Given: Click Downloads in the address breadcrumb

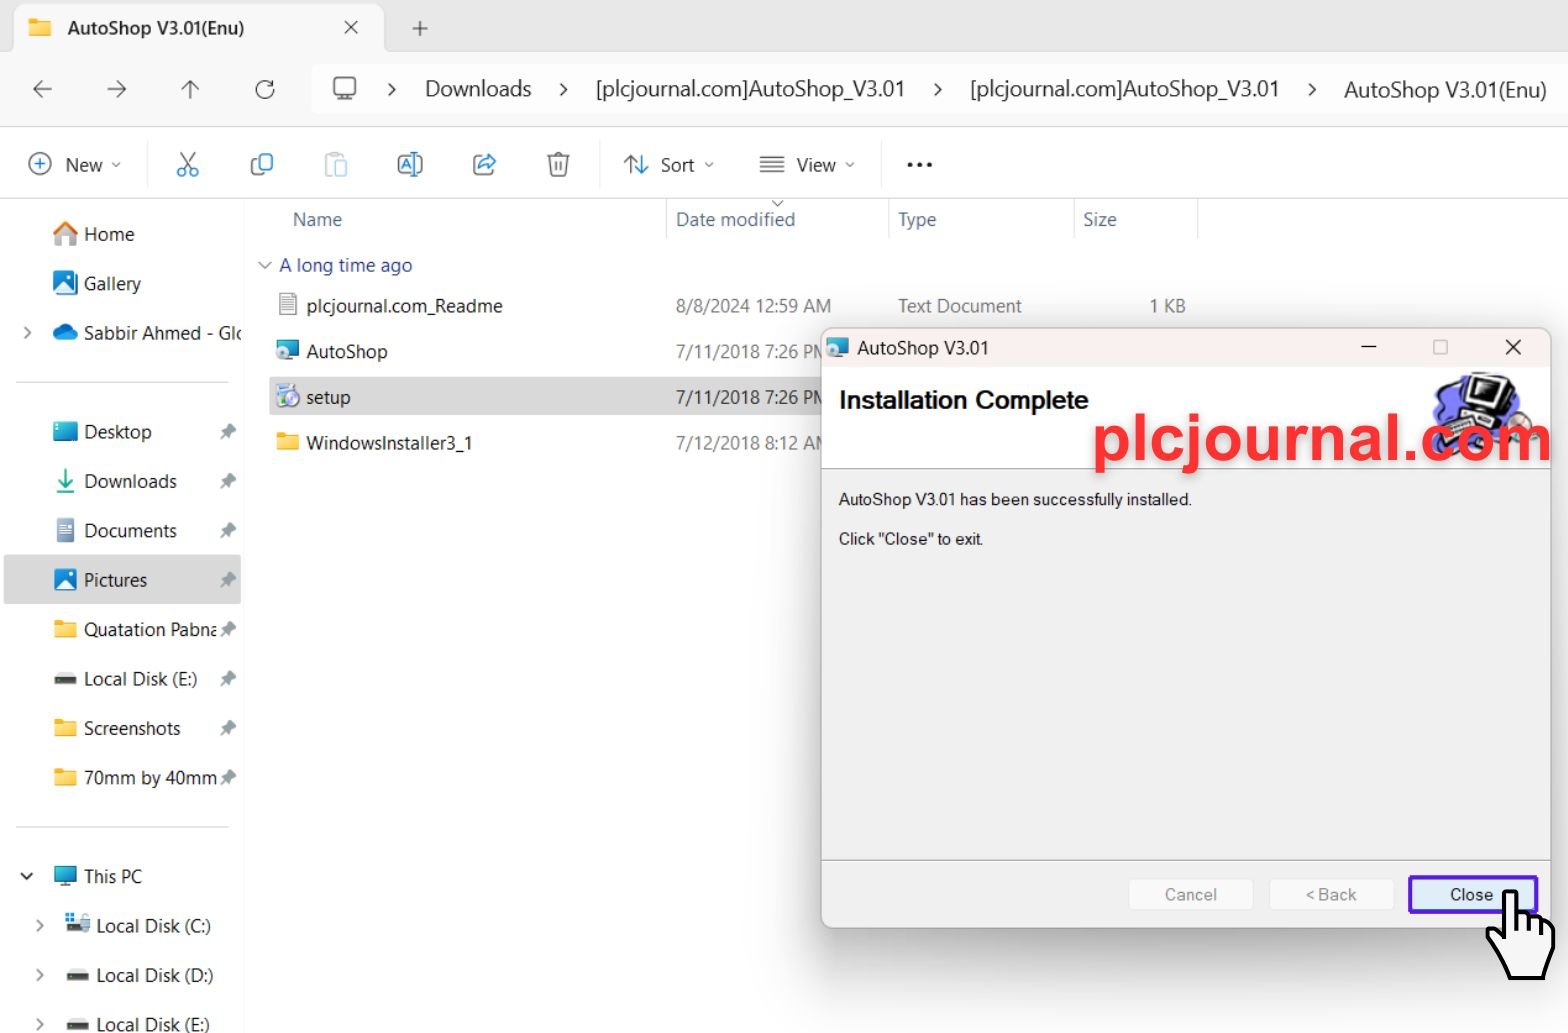Looking at the screenshot, I should click(478, 89).
